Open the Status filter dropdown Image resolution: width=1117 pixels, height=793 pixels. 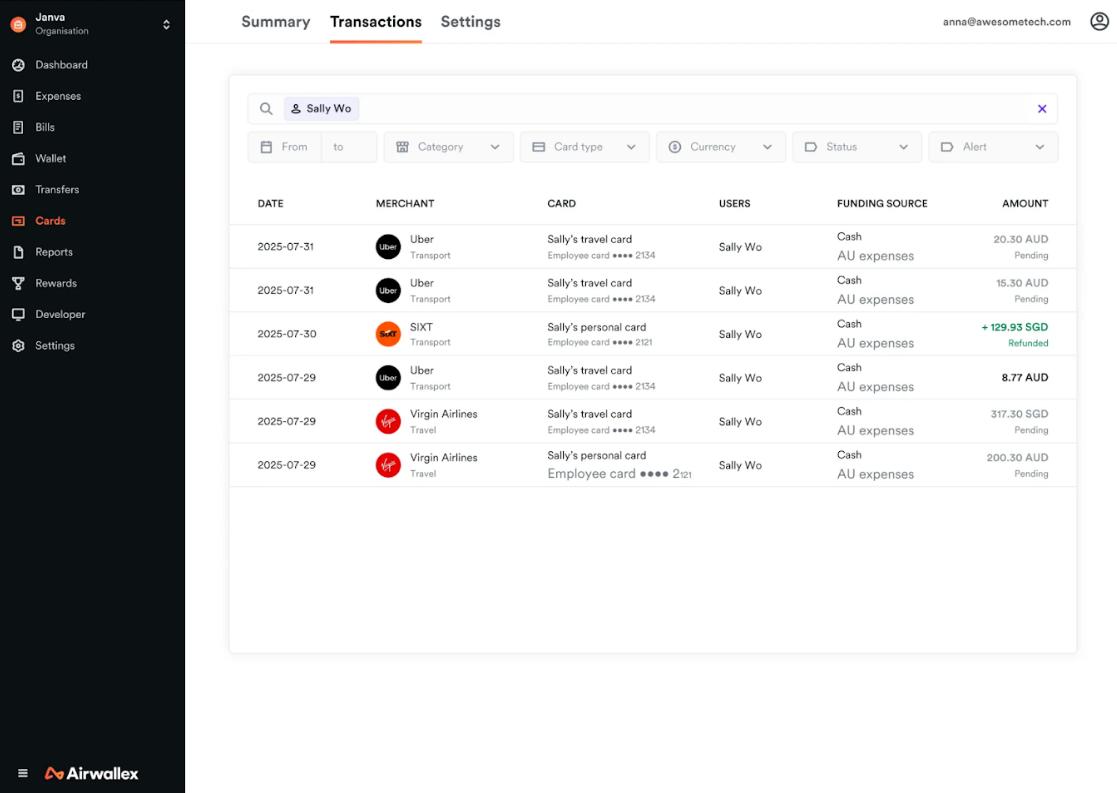pyautogui.click(x=856, y=147)
